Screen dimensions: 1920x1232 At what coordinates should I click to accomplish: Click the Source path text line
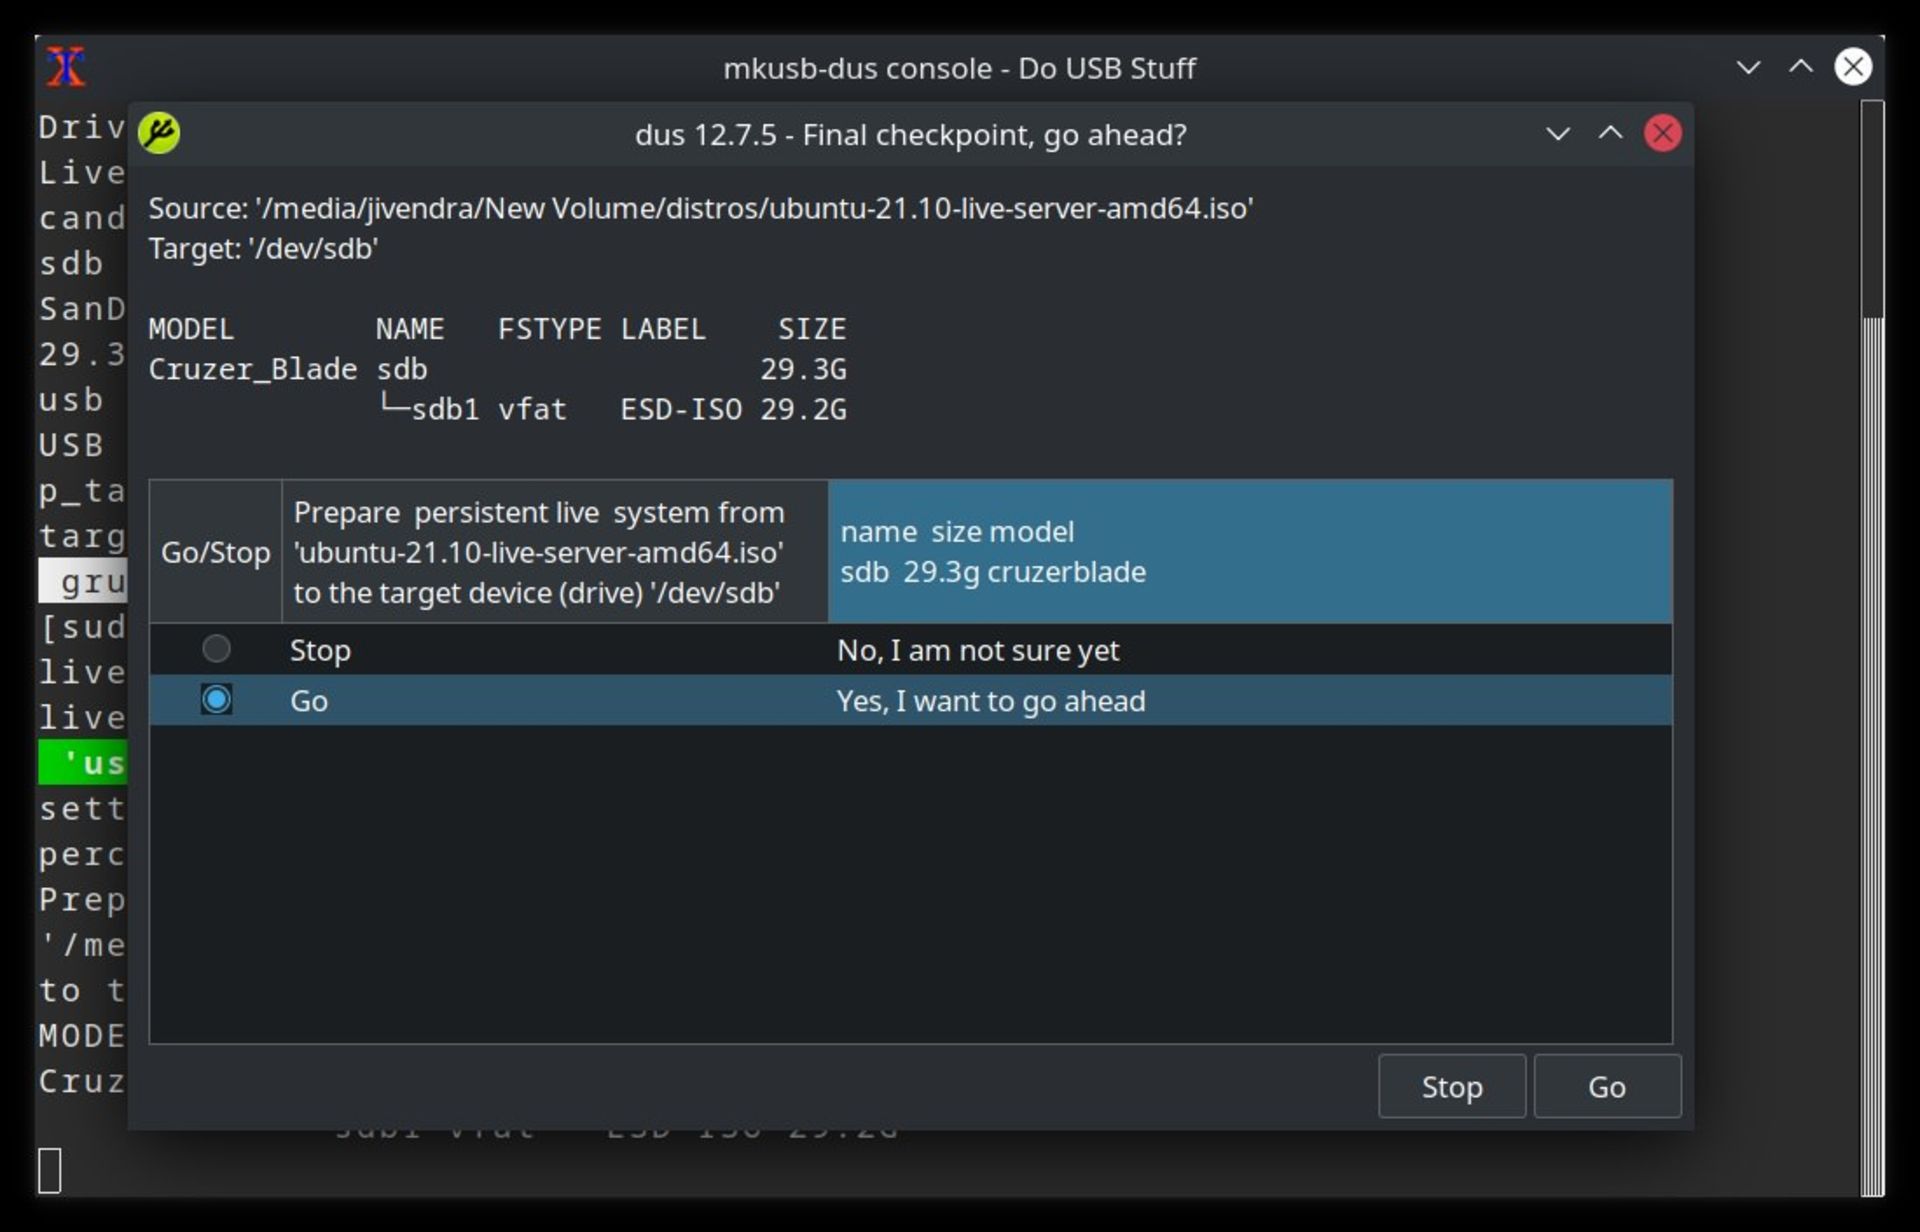tap(700, 208)
